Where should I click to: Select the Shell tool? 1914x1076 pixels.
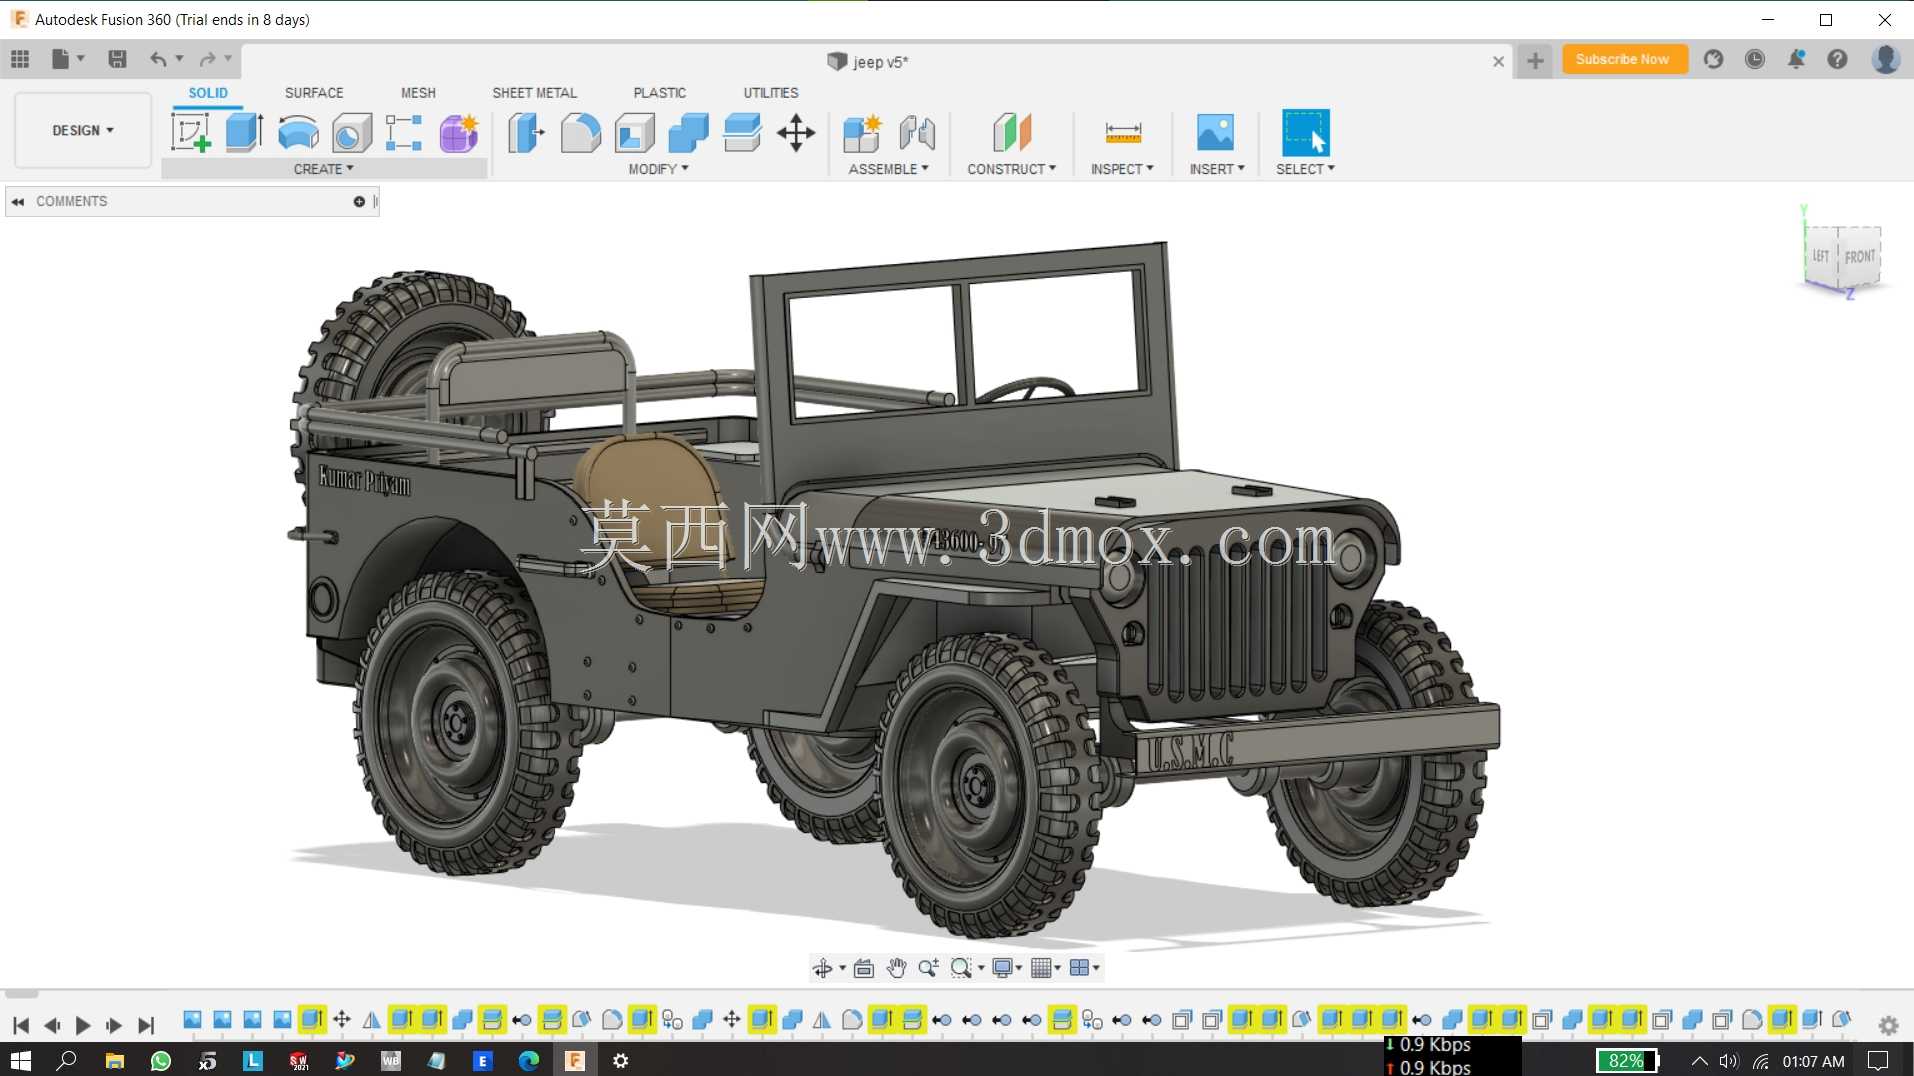coord(634,132)
